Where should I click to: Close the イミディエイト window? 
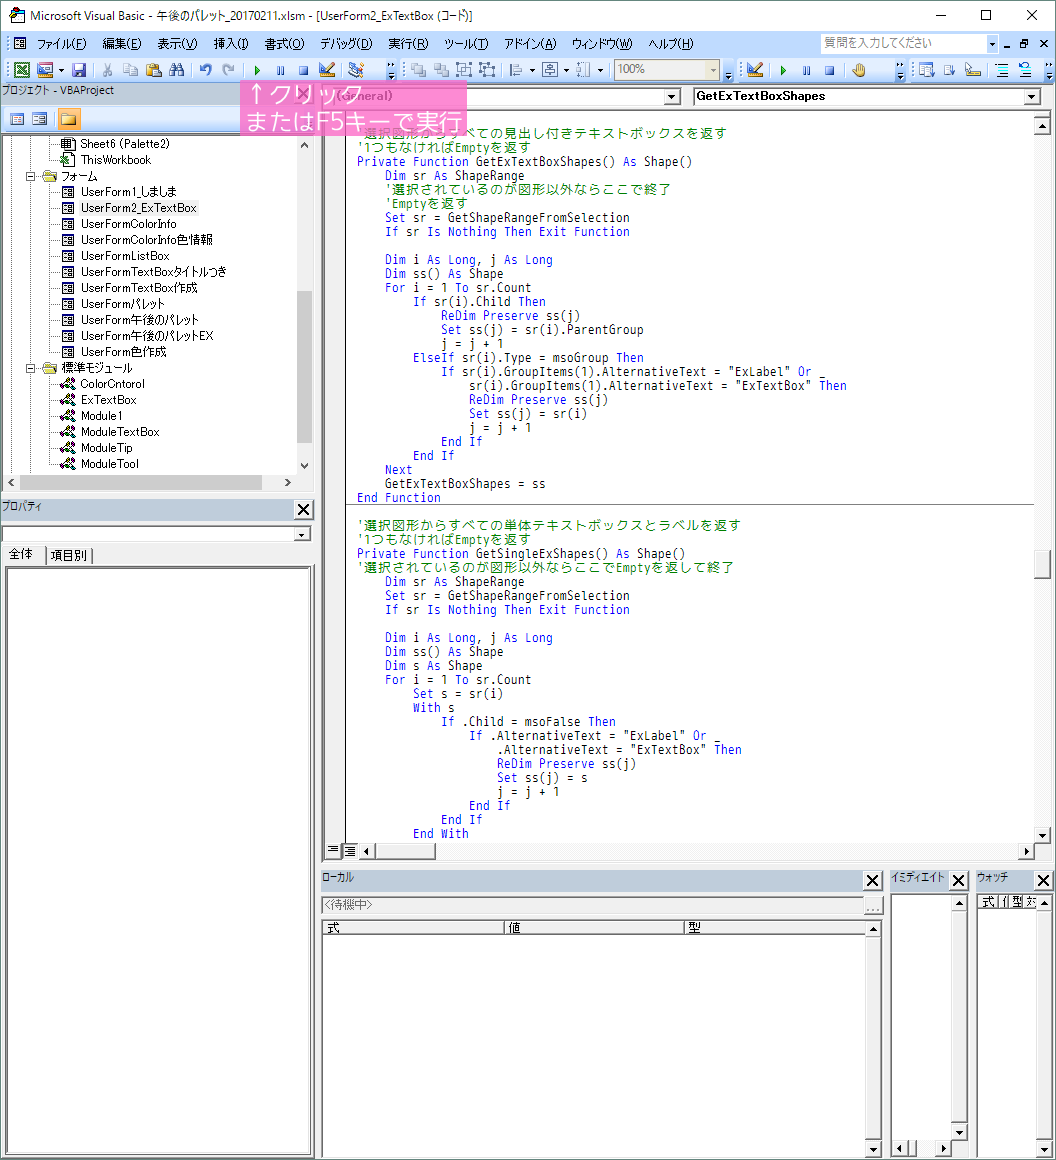click(958, 880)
